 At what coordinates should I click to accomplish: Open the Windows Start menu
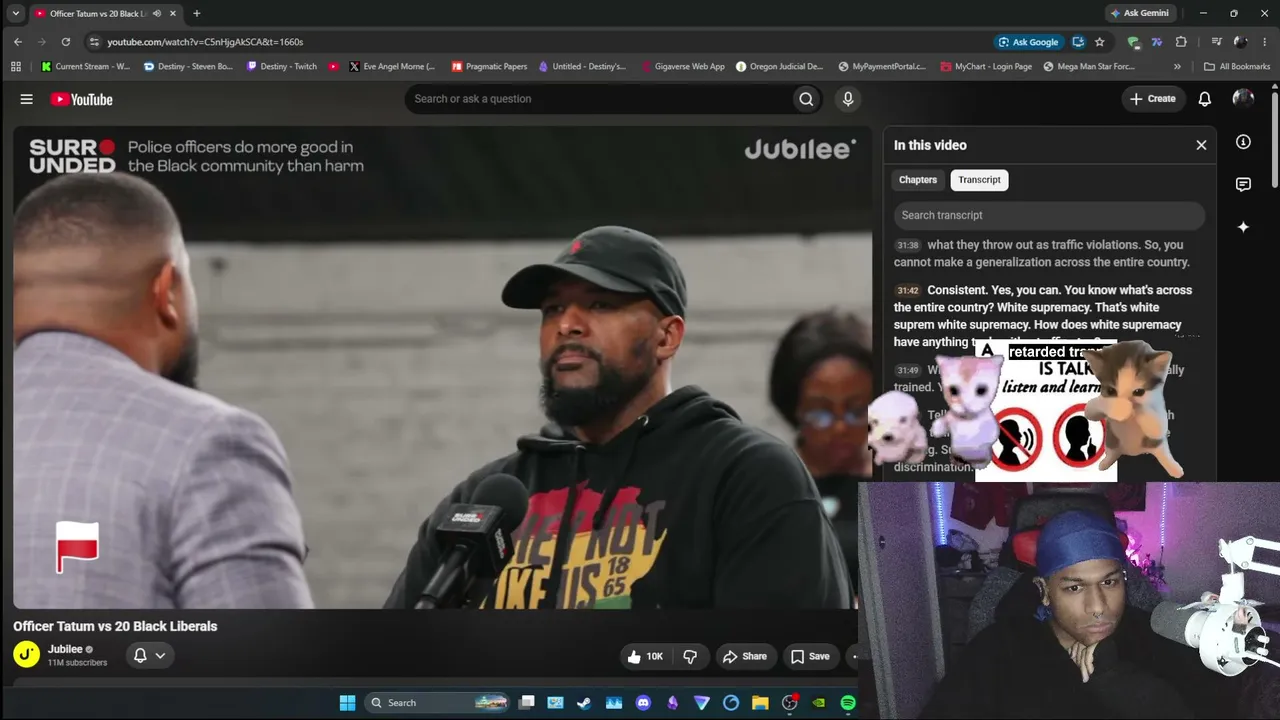[347, 703]
